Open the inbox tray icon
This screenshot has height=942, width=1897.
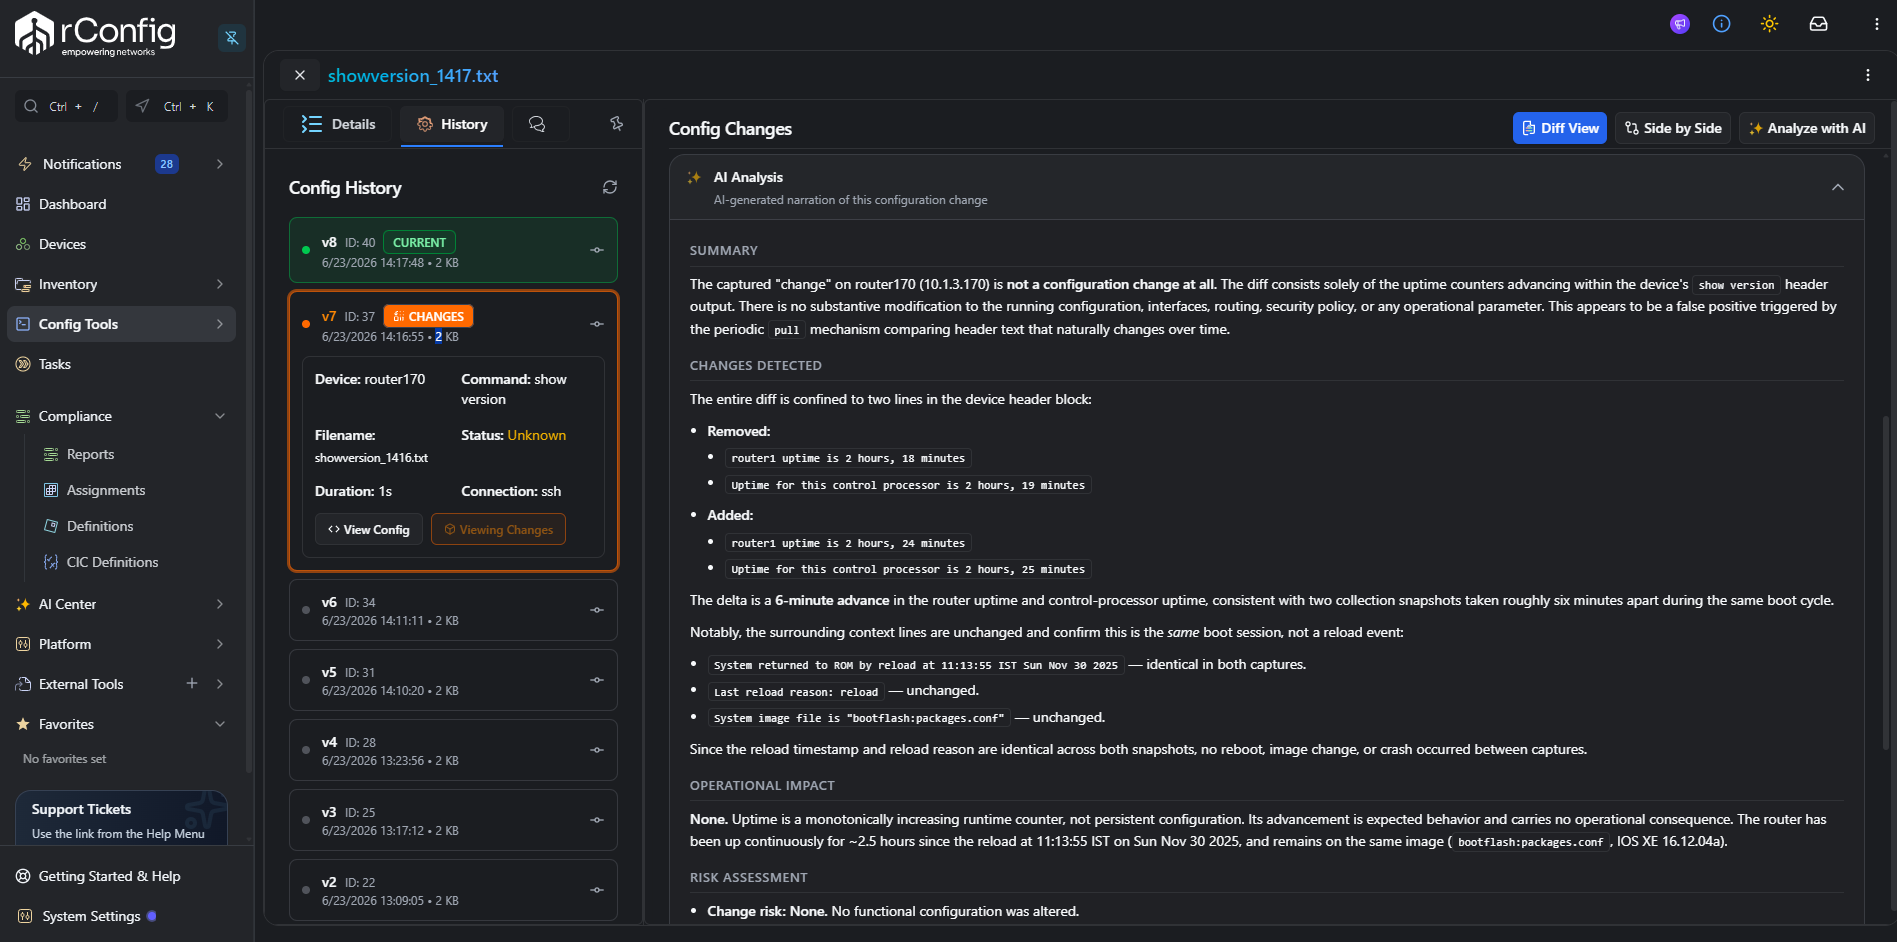click(x=1818, y=24)
